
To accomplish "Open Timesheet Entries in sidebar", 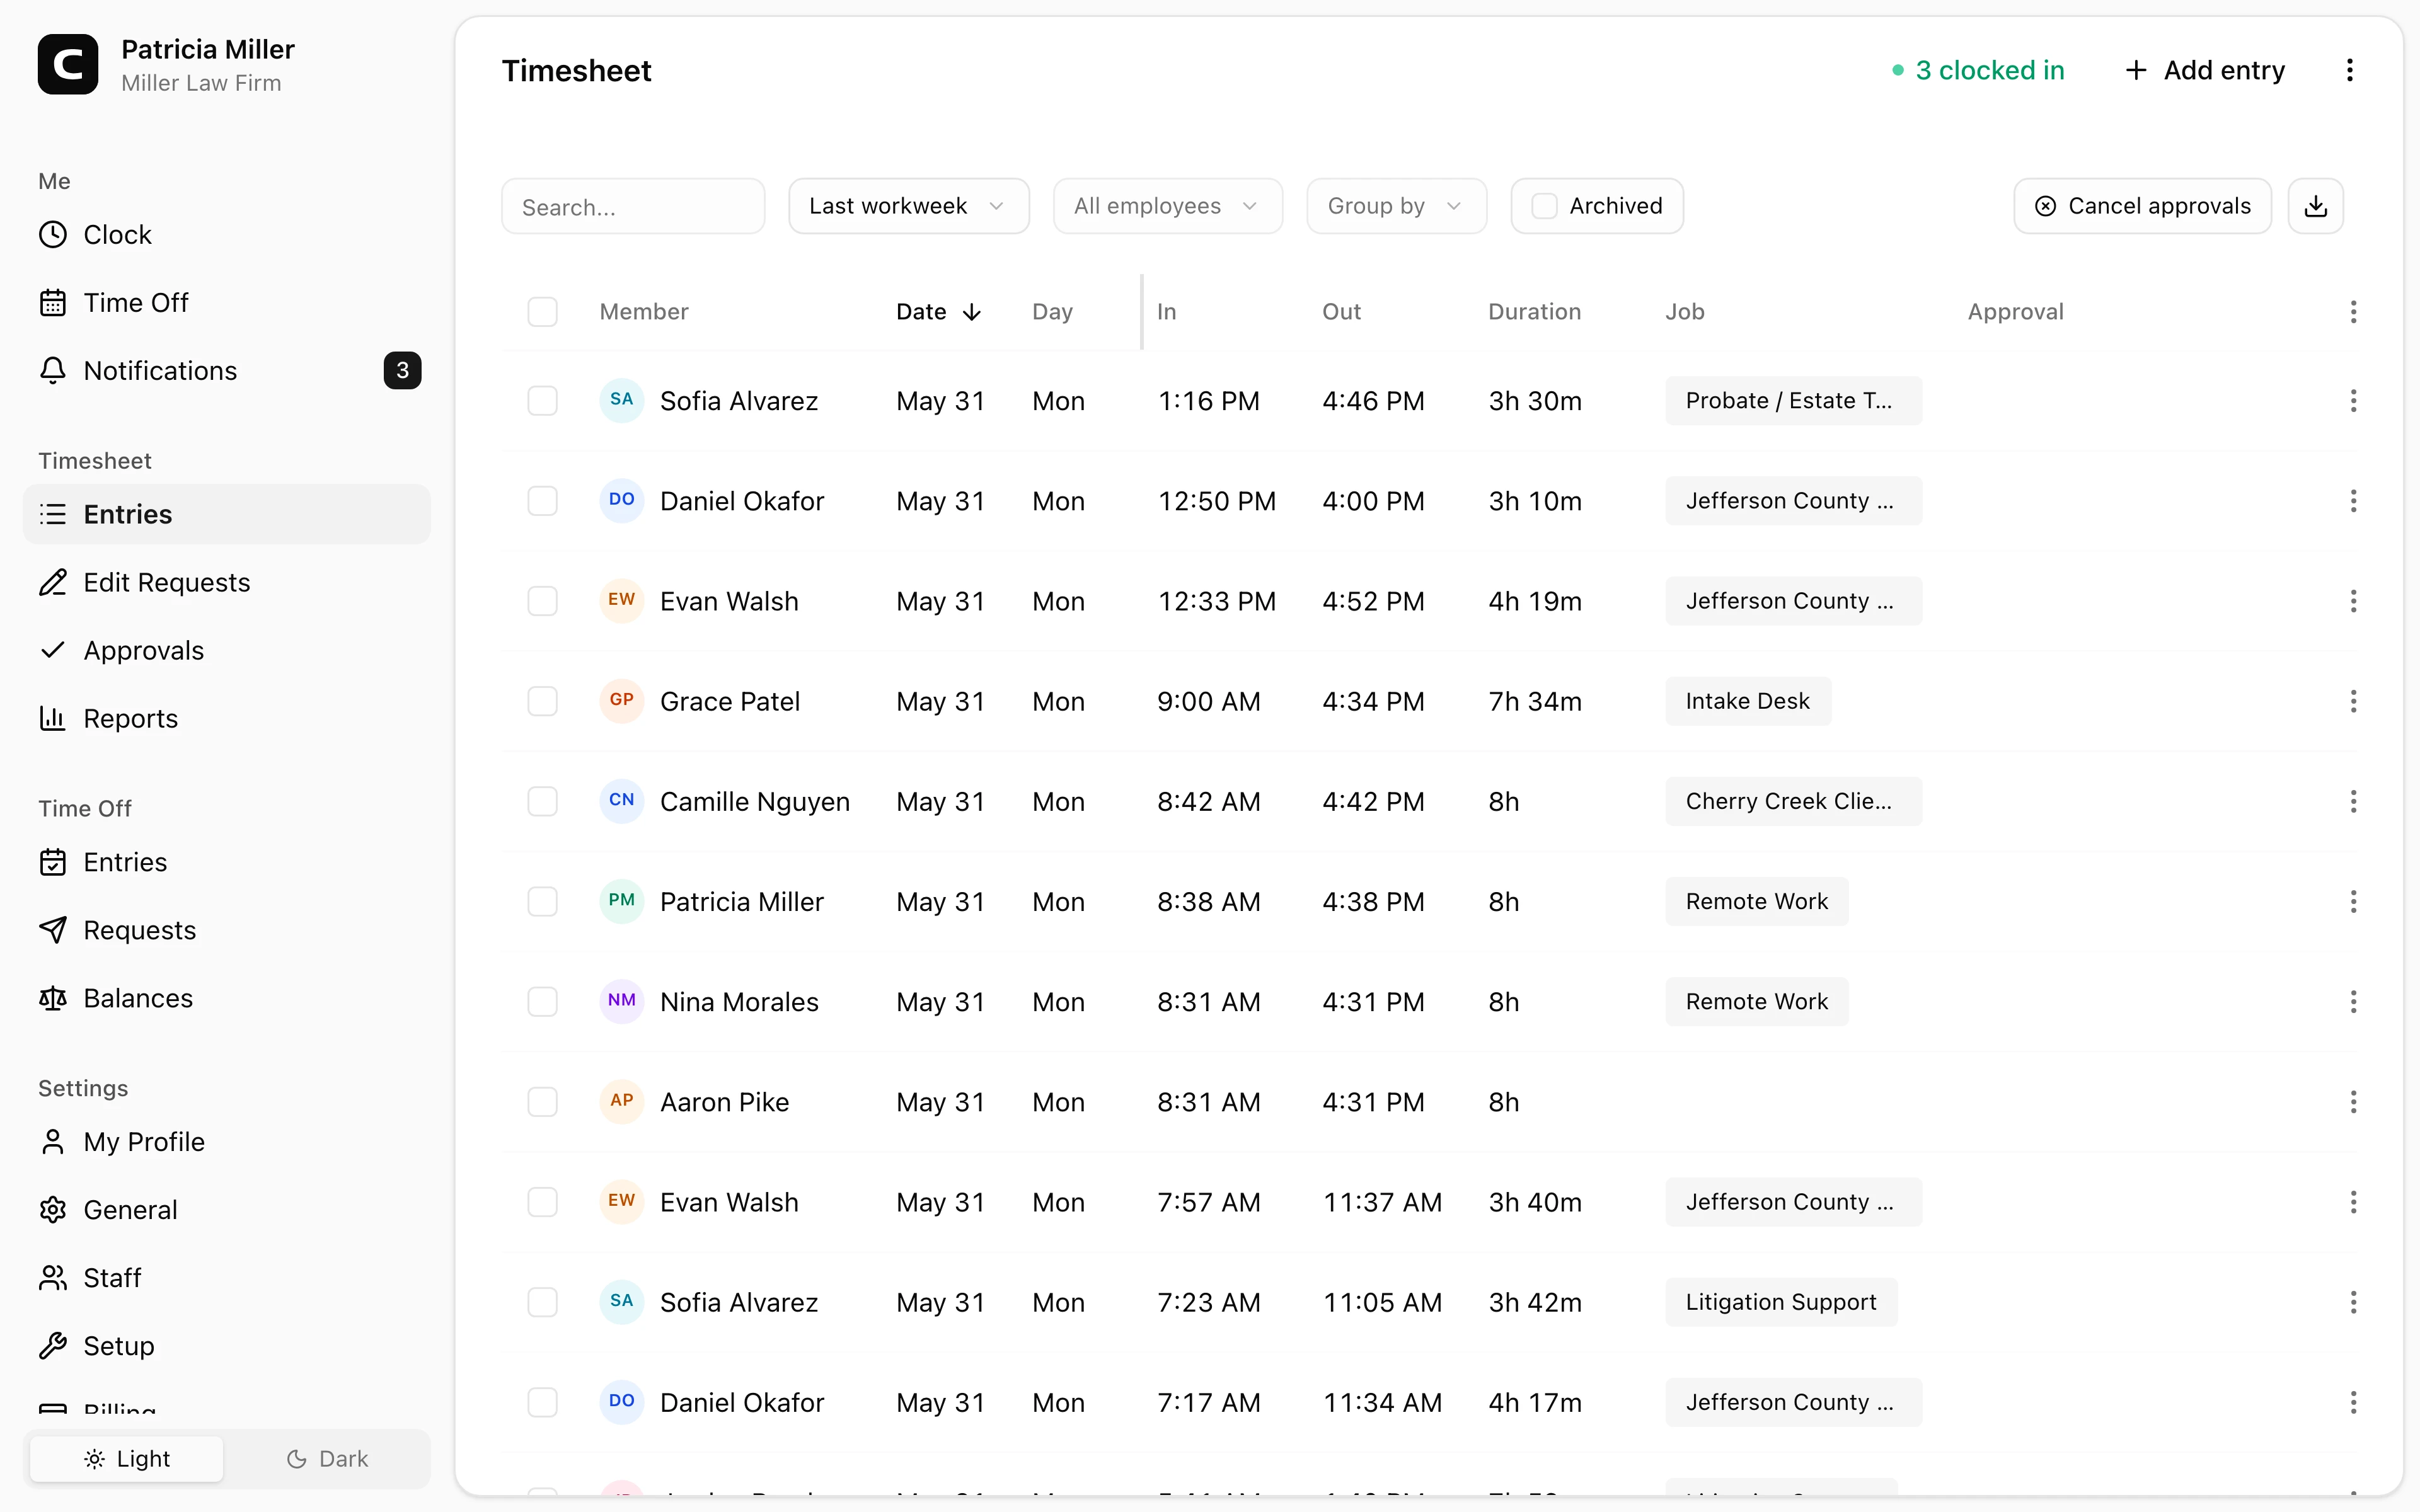I will tap(227, 514).
